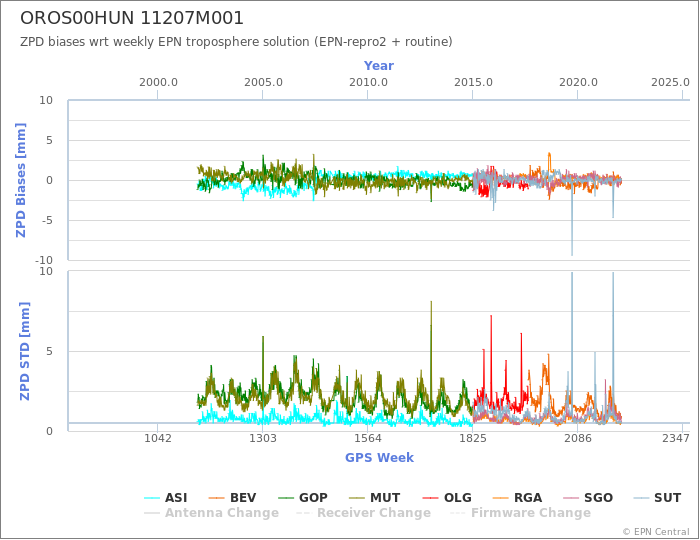The width and height of the screenshot is (700, 540).
Task: Click the 2025.0 year tick label
Action: coord(670,83)
